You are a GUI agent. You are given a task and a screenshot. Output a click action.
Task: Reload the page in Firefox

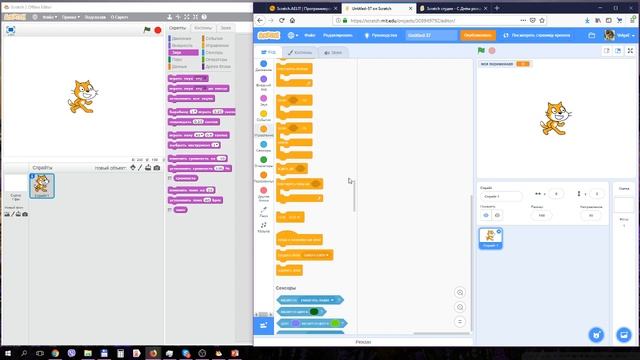282,20
